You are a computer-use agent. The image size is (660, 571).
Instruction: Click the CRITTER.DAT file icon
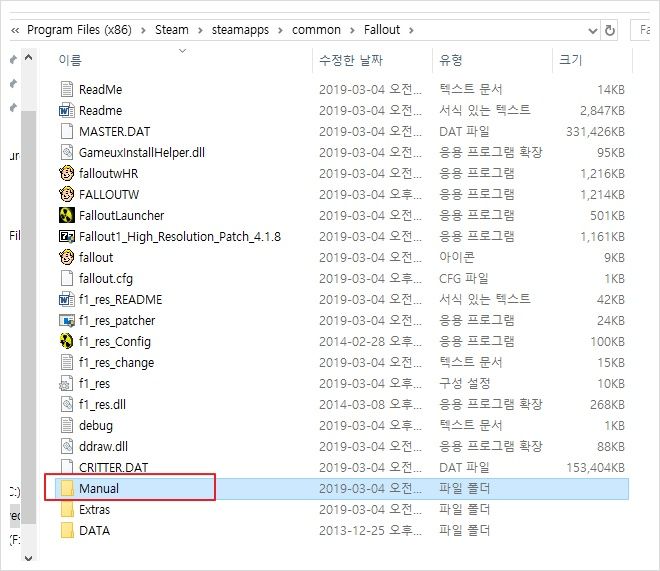tap(67, 466)
